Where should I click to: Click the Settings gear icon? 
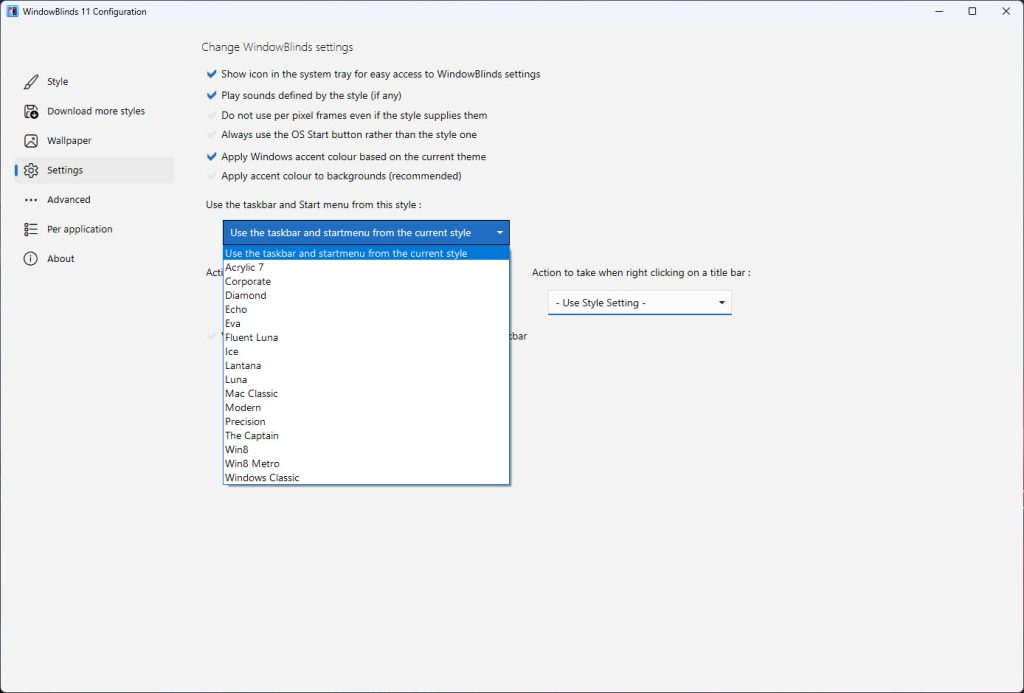pyautogui.click(x=31, y=170)
